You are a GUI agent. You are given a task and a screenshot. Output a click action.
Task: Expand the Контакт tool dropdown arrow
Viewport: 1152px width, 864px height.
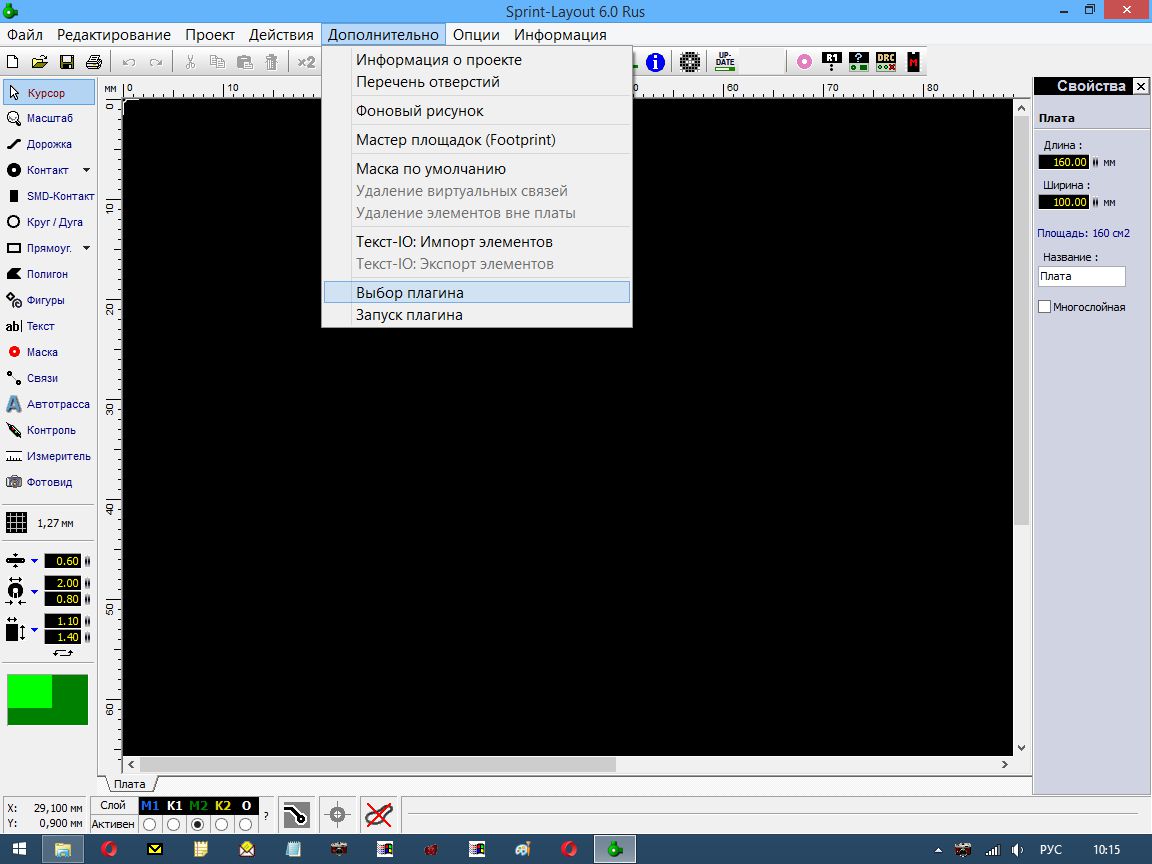[x=86, y=170]
